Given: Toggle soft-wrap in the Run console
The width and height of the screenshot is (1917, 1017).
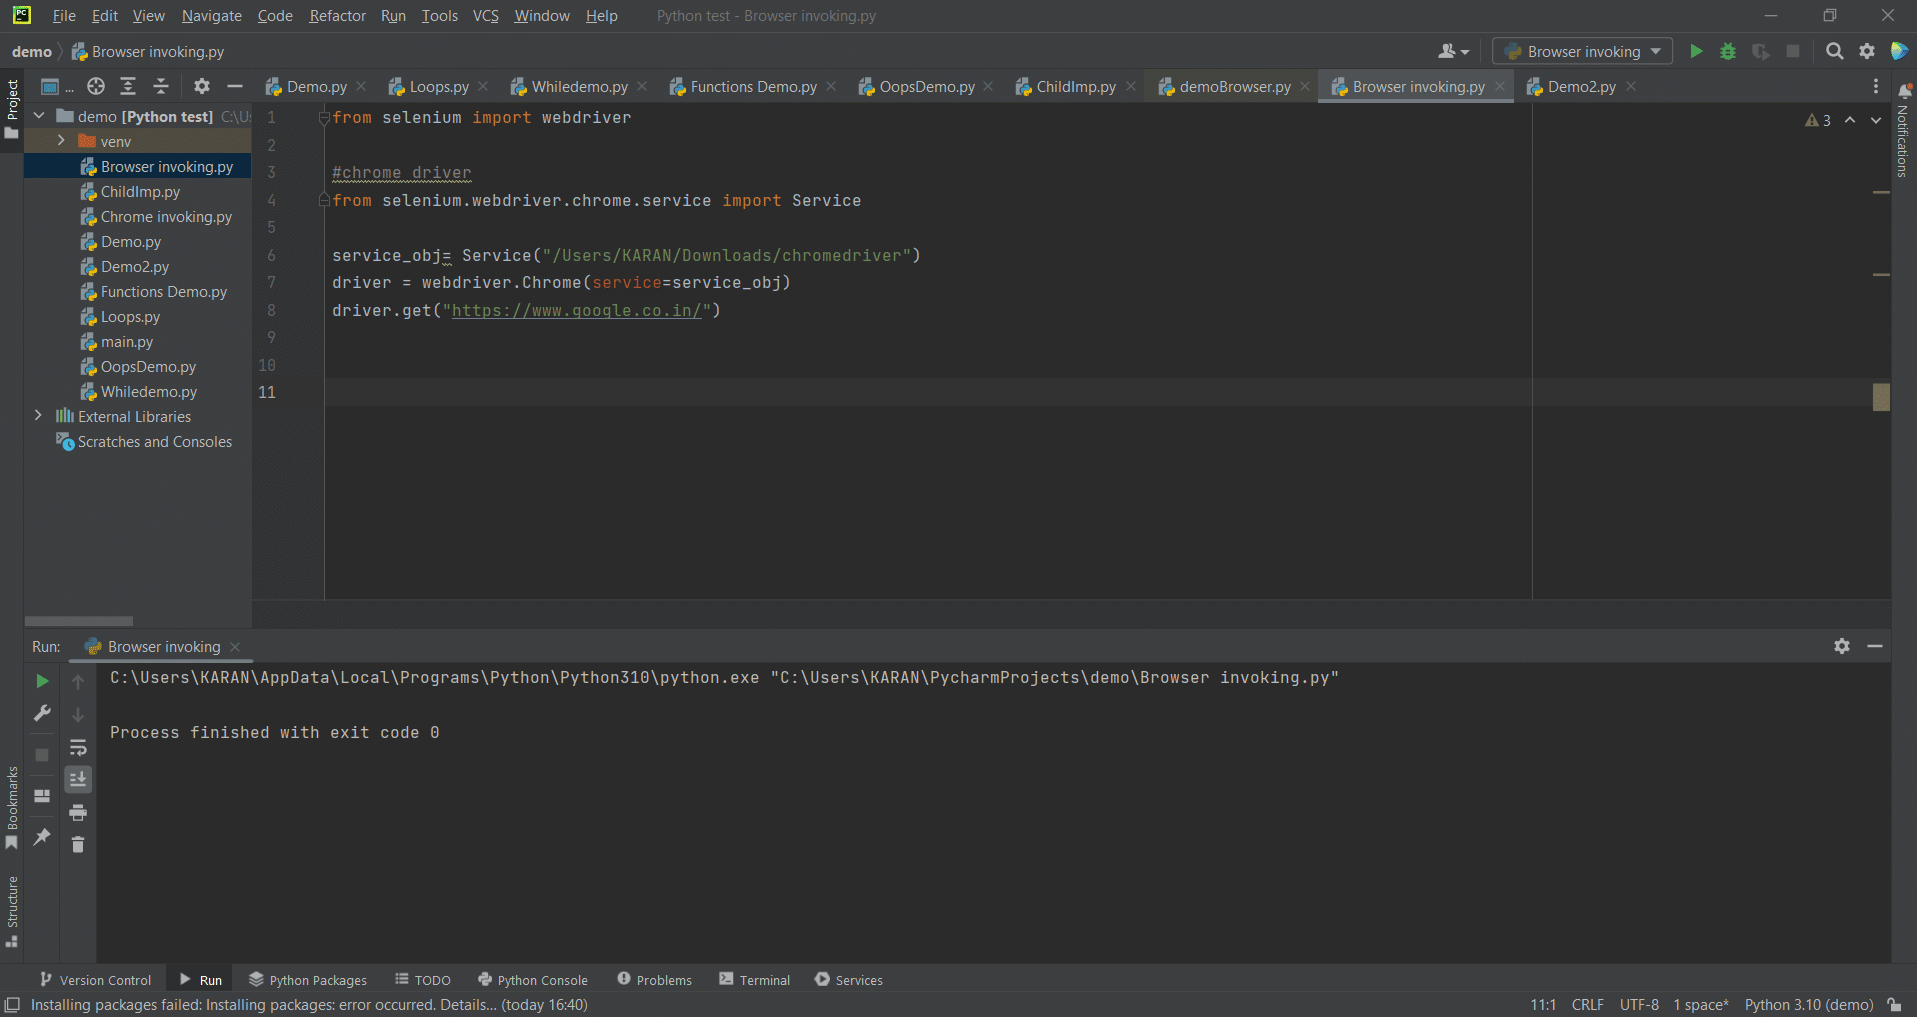Looking at the screenshot, I should point(78,747).
